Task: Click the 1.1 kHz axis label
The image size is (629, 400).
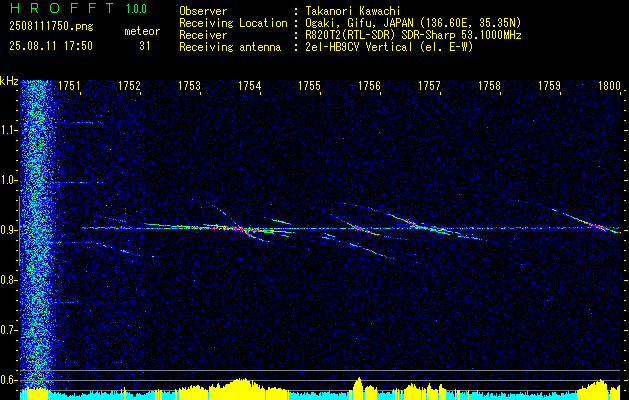Action: click(x=10, y=130)
